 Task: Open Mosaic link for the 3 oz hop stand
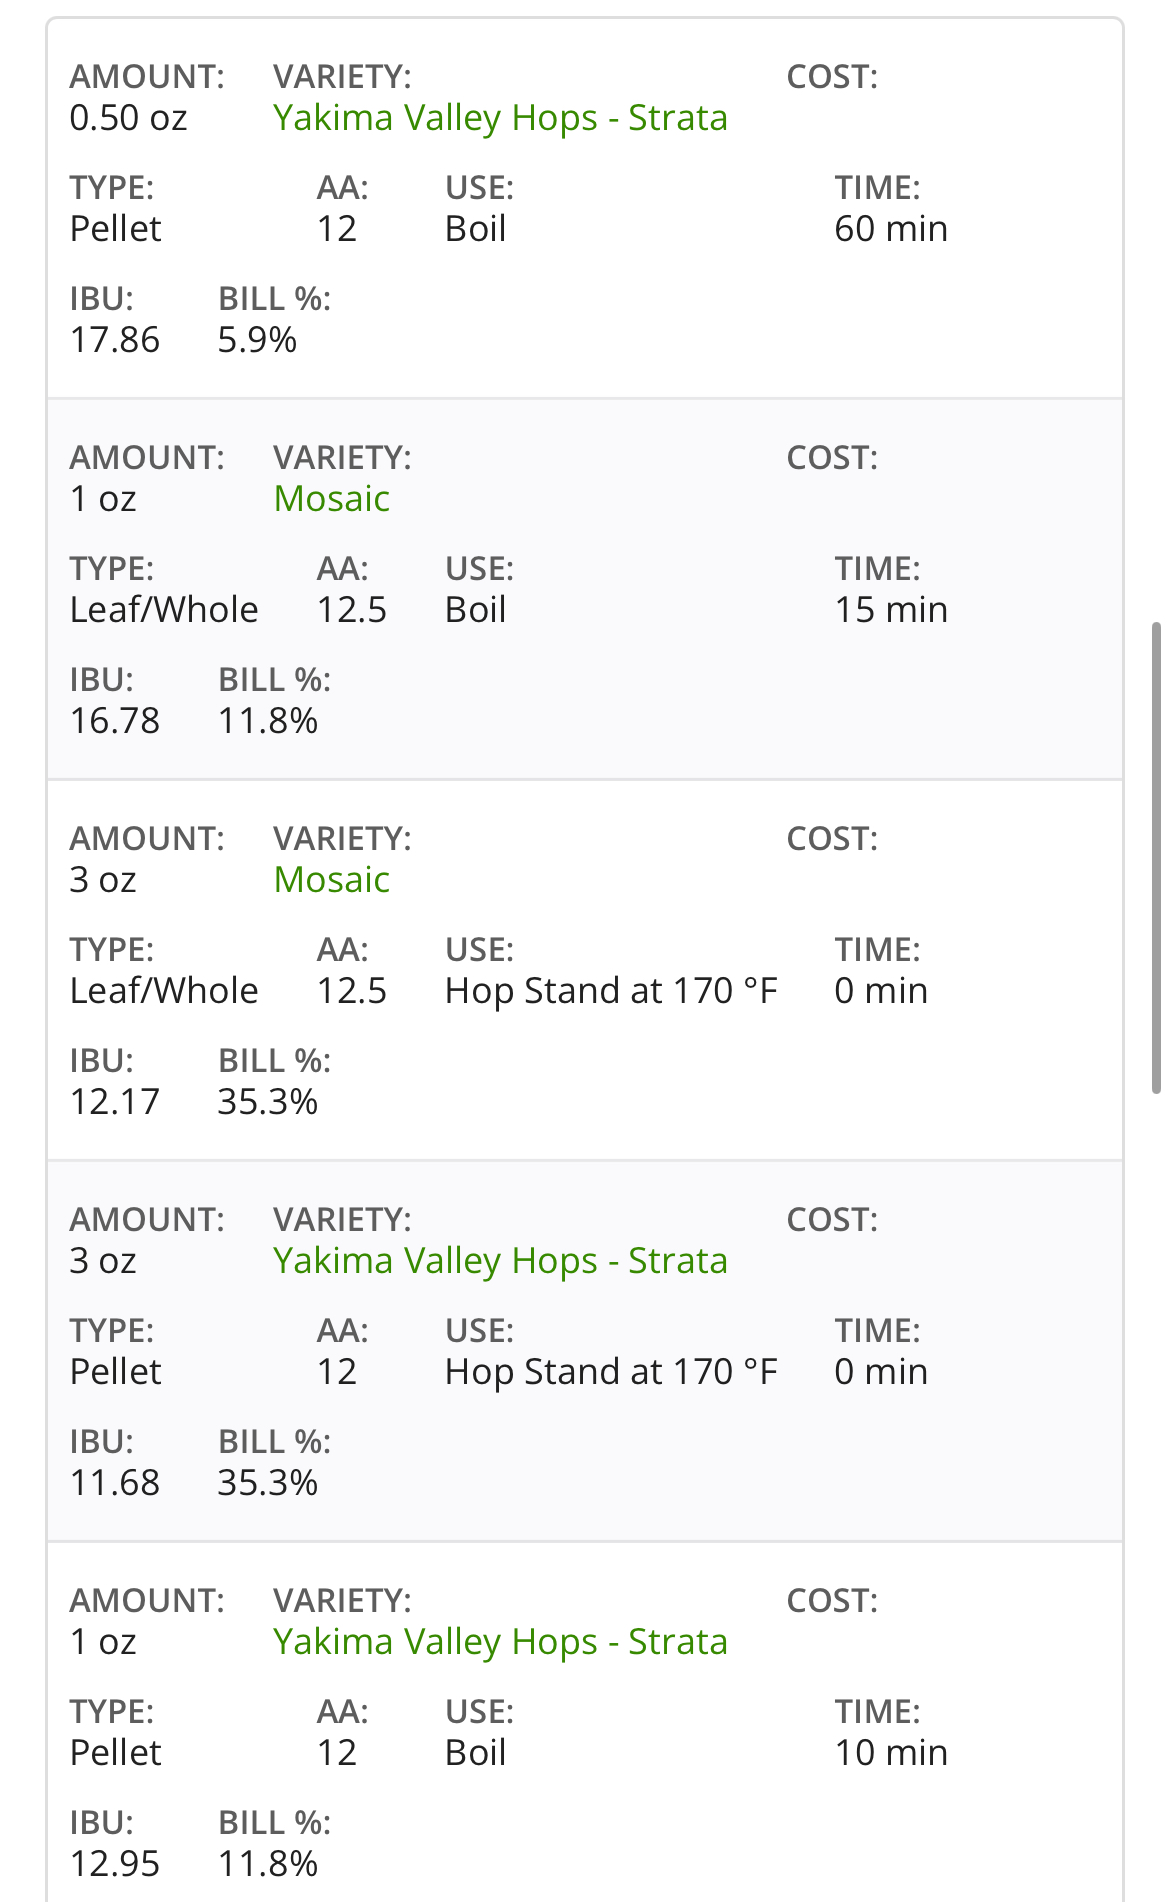coord(332,880)
